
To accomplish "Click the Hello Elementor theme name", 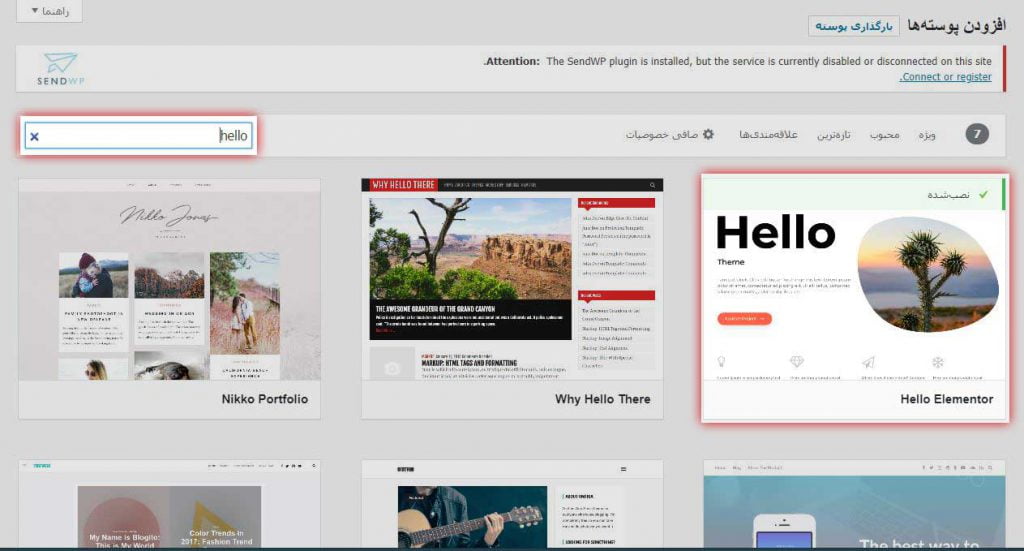I will (x=946, y=399).
